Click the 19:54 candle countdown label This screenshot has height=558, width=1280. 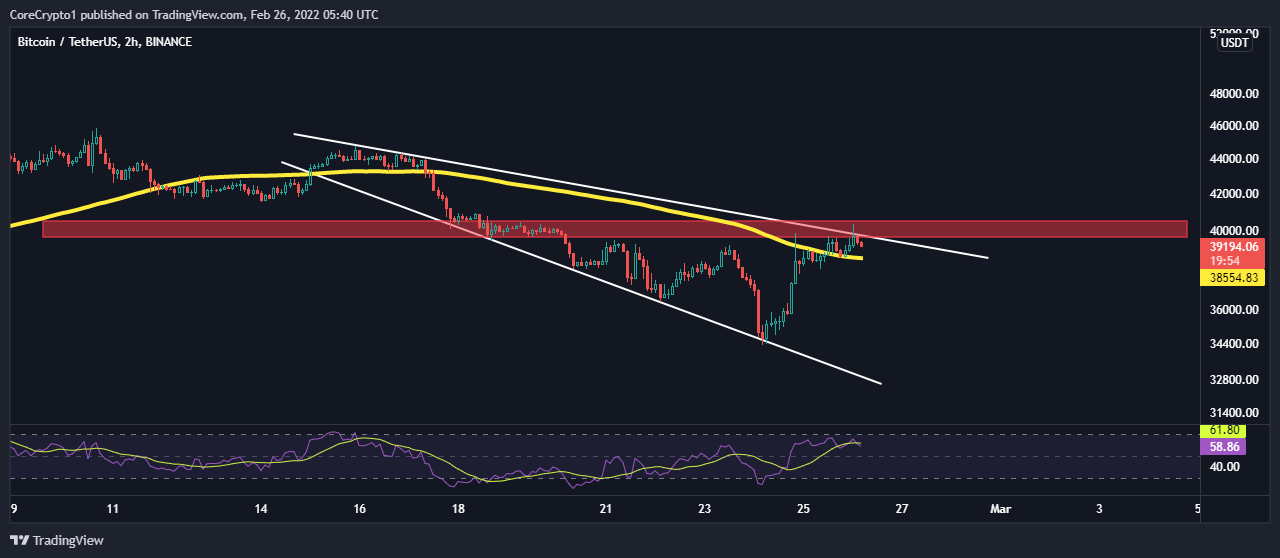pyautogui.click(x=1225, y=261)
